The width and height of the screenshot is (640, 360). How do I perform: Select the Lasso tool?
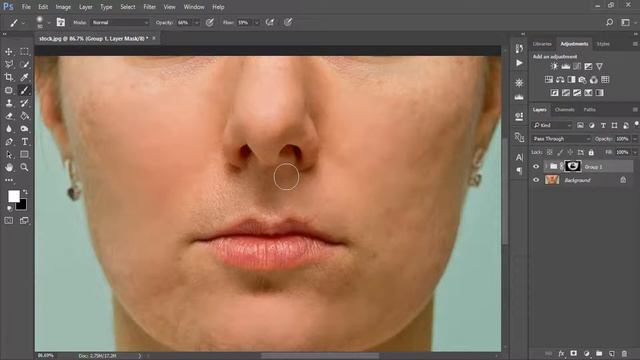(9, 64)
